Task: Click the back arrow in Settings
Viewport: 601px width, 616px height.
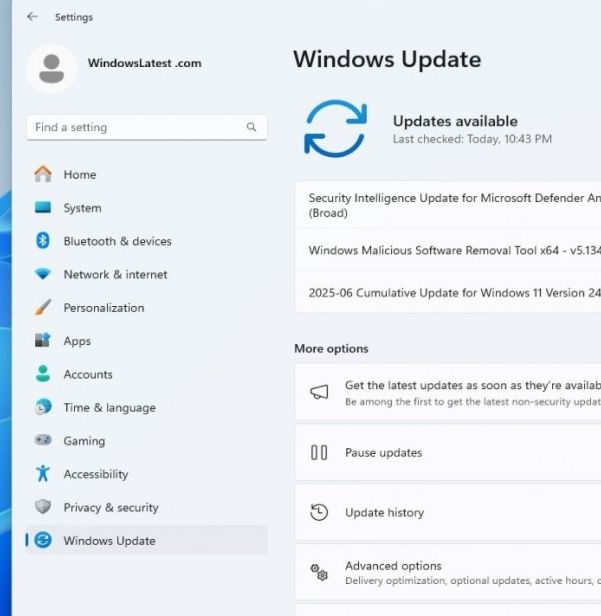Action: coord(32,16)
